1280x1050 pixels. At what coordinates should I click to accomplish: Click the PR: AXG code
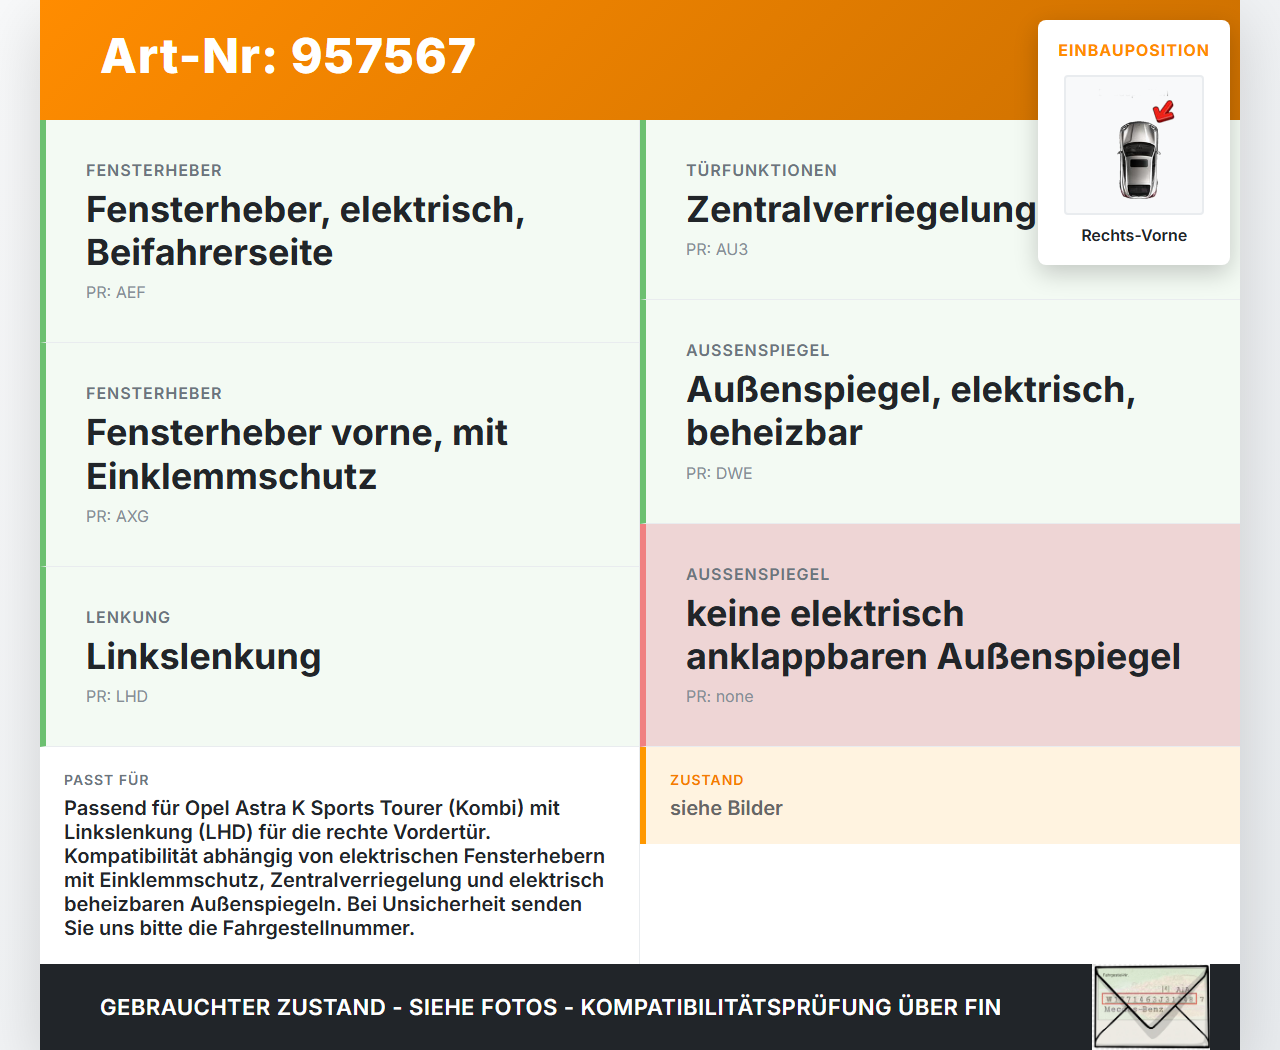pos(117,516)
